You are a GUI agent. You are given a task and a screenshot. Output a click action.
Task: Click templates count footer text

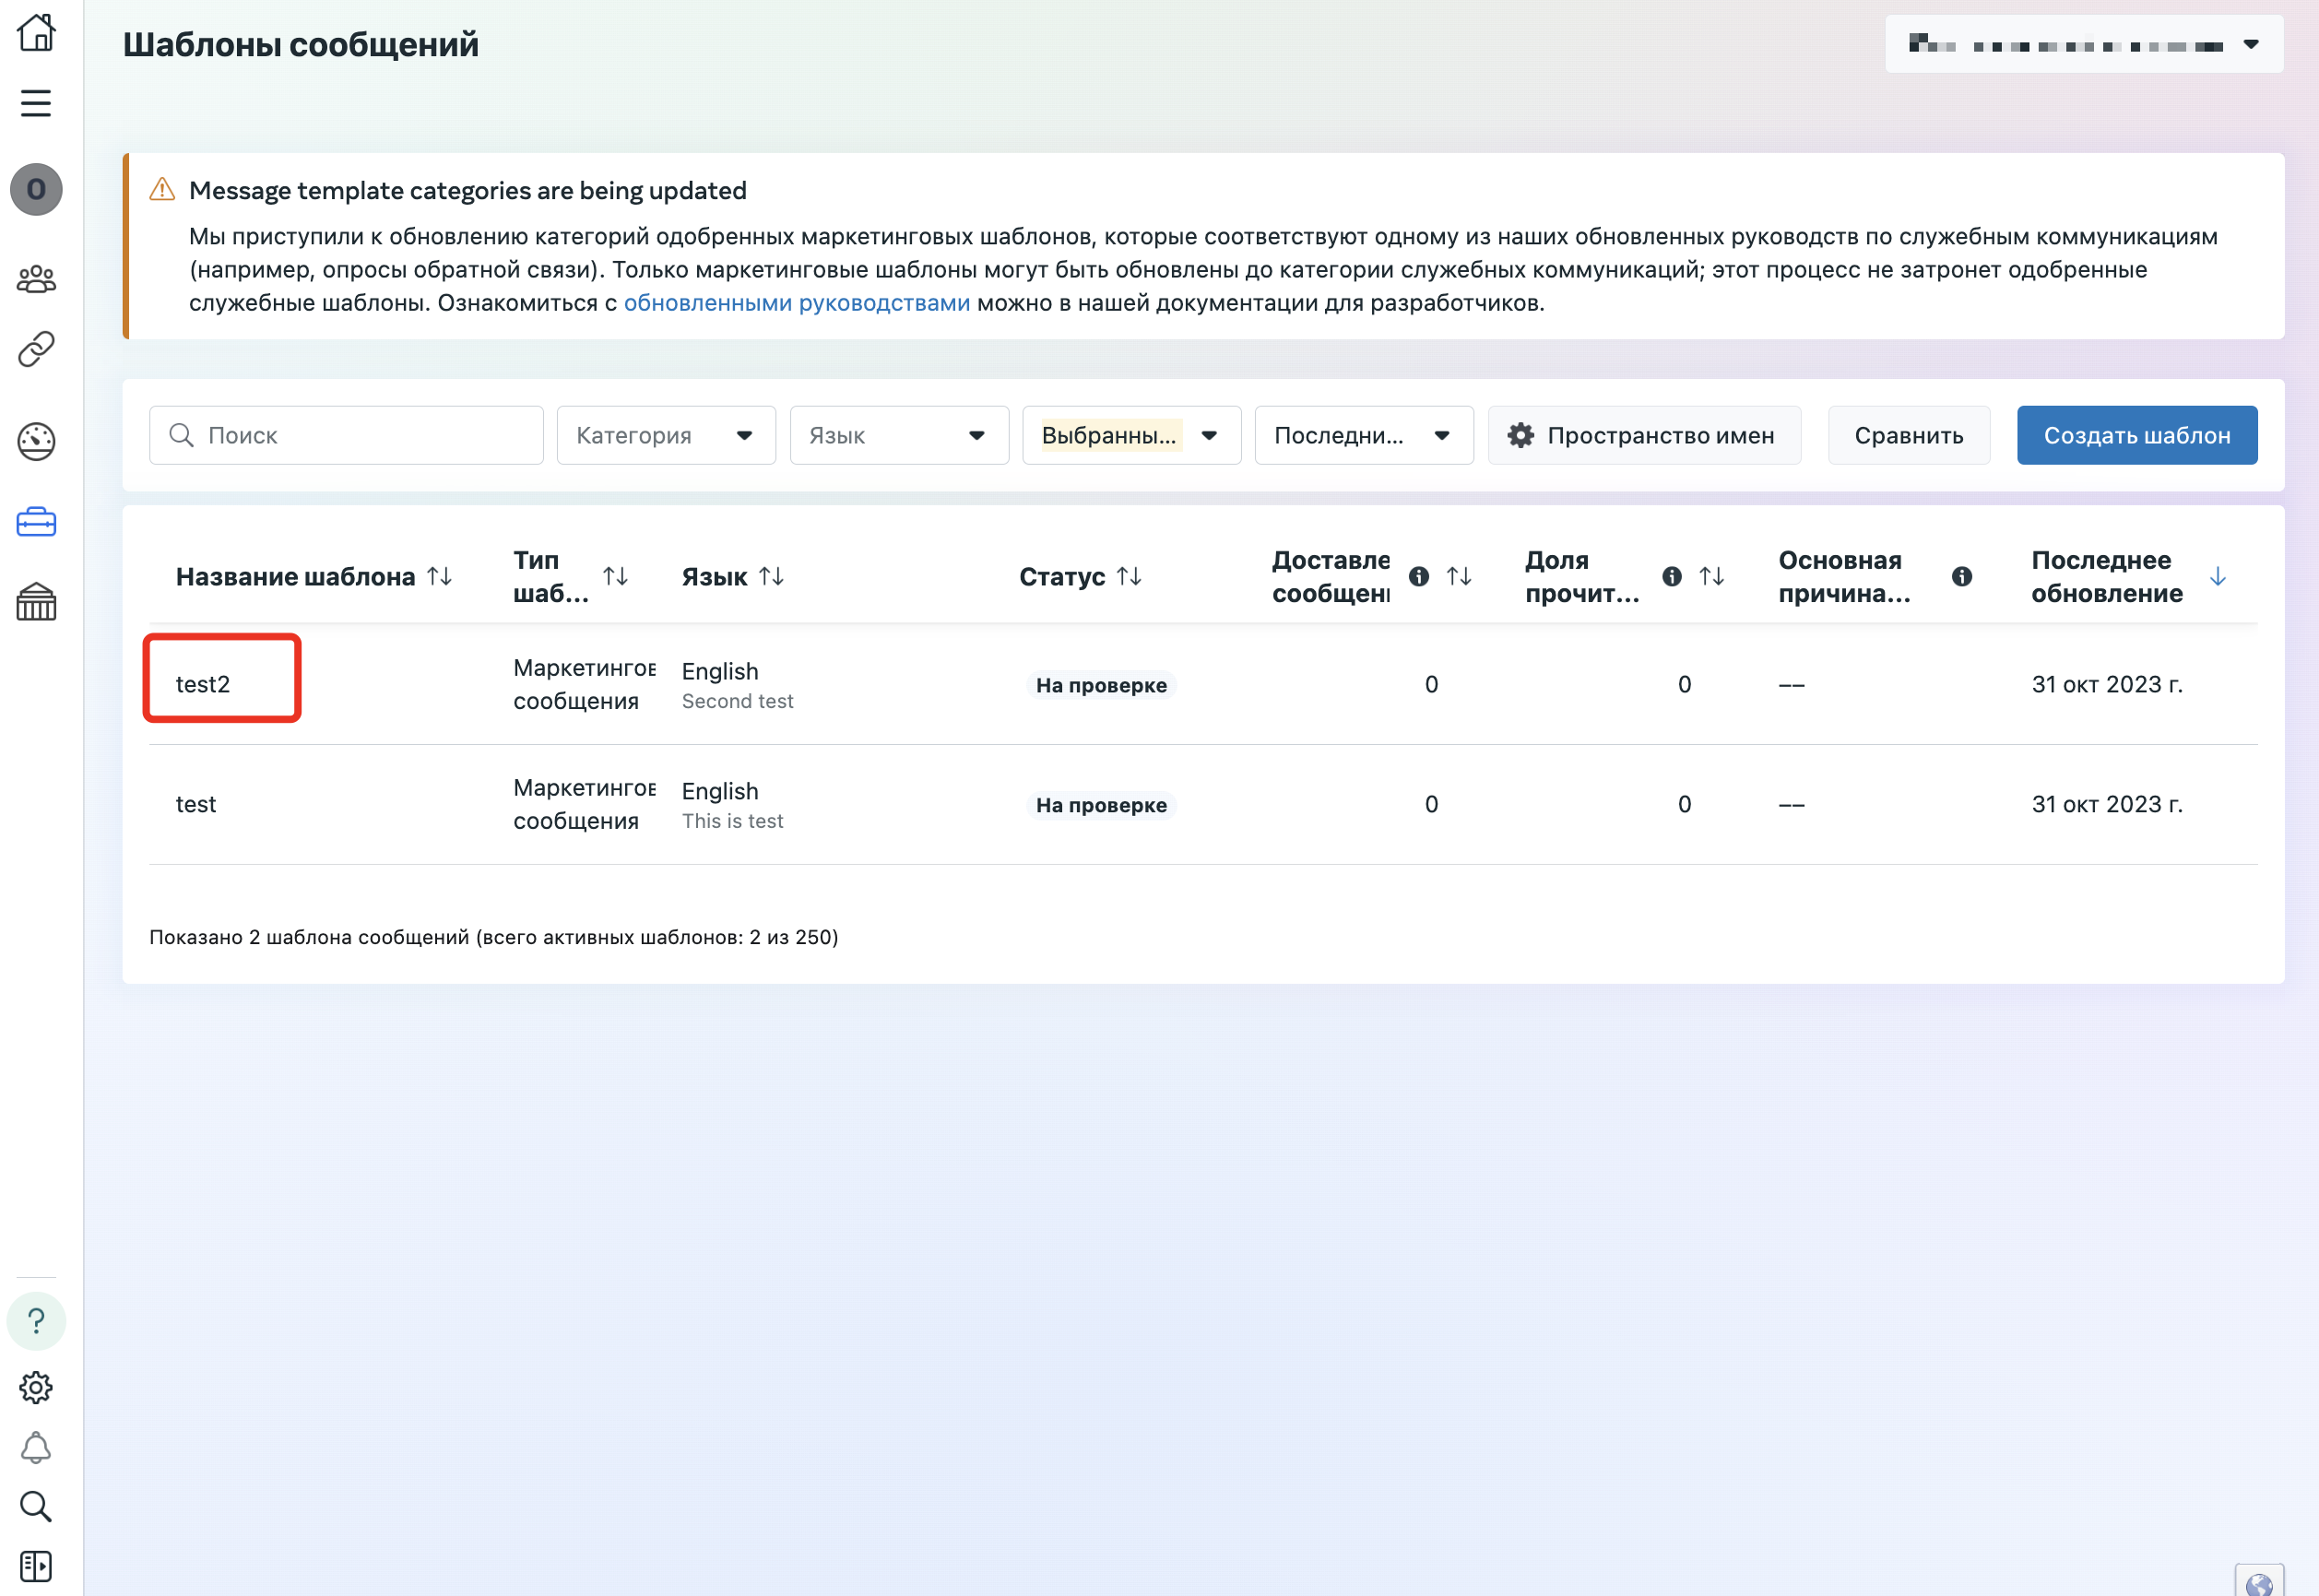tap(494, 937)
